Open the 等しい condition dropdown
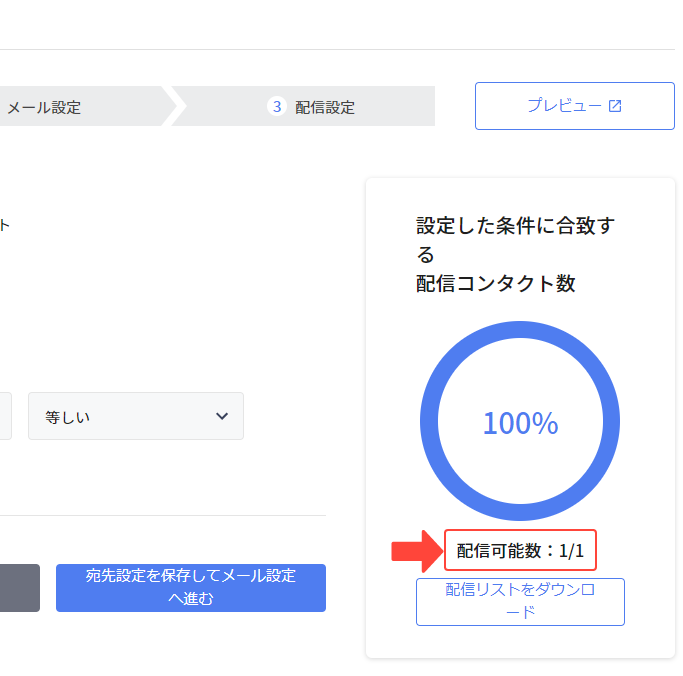This screenshot has height=676, width=683. click(x=136, y=416)
